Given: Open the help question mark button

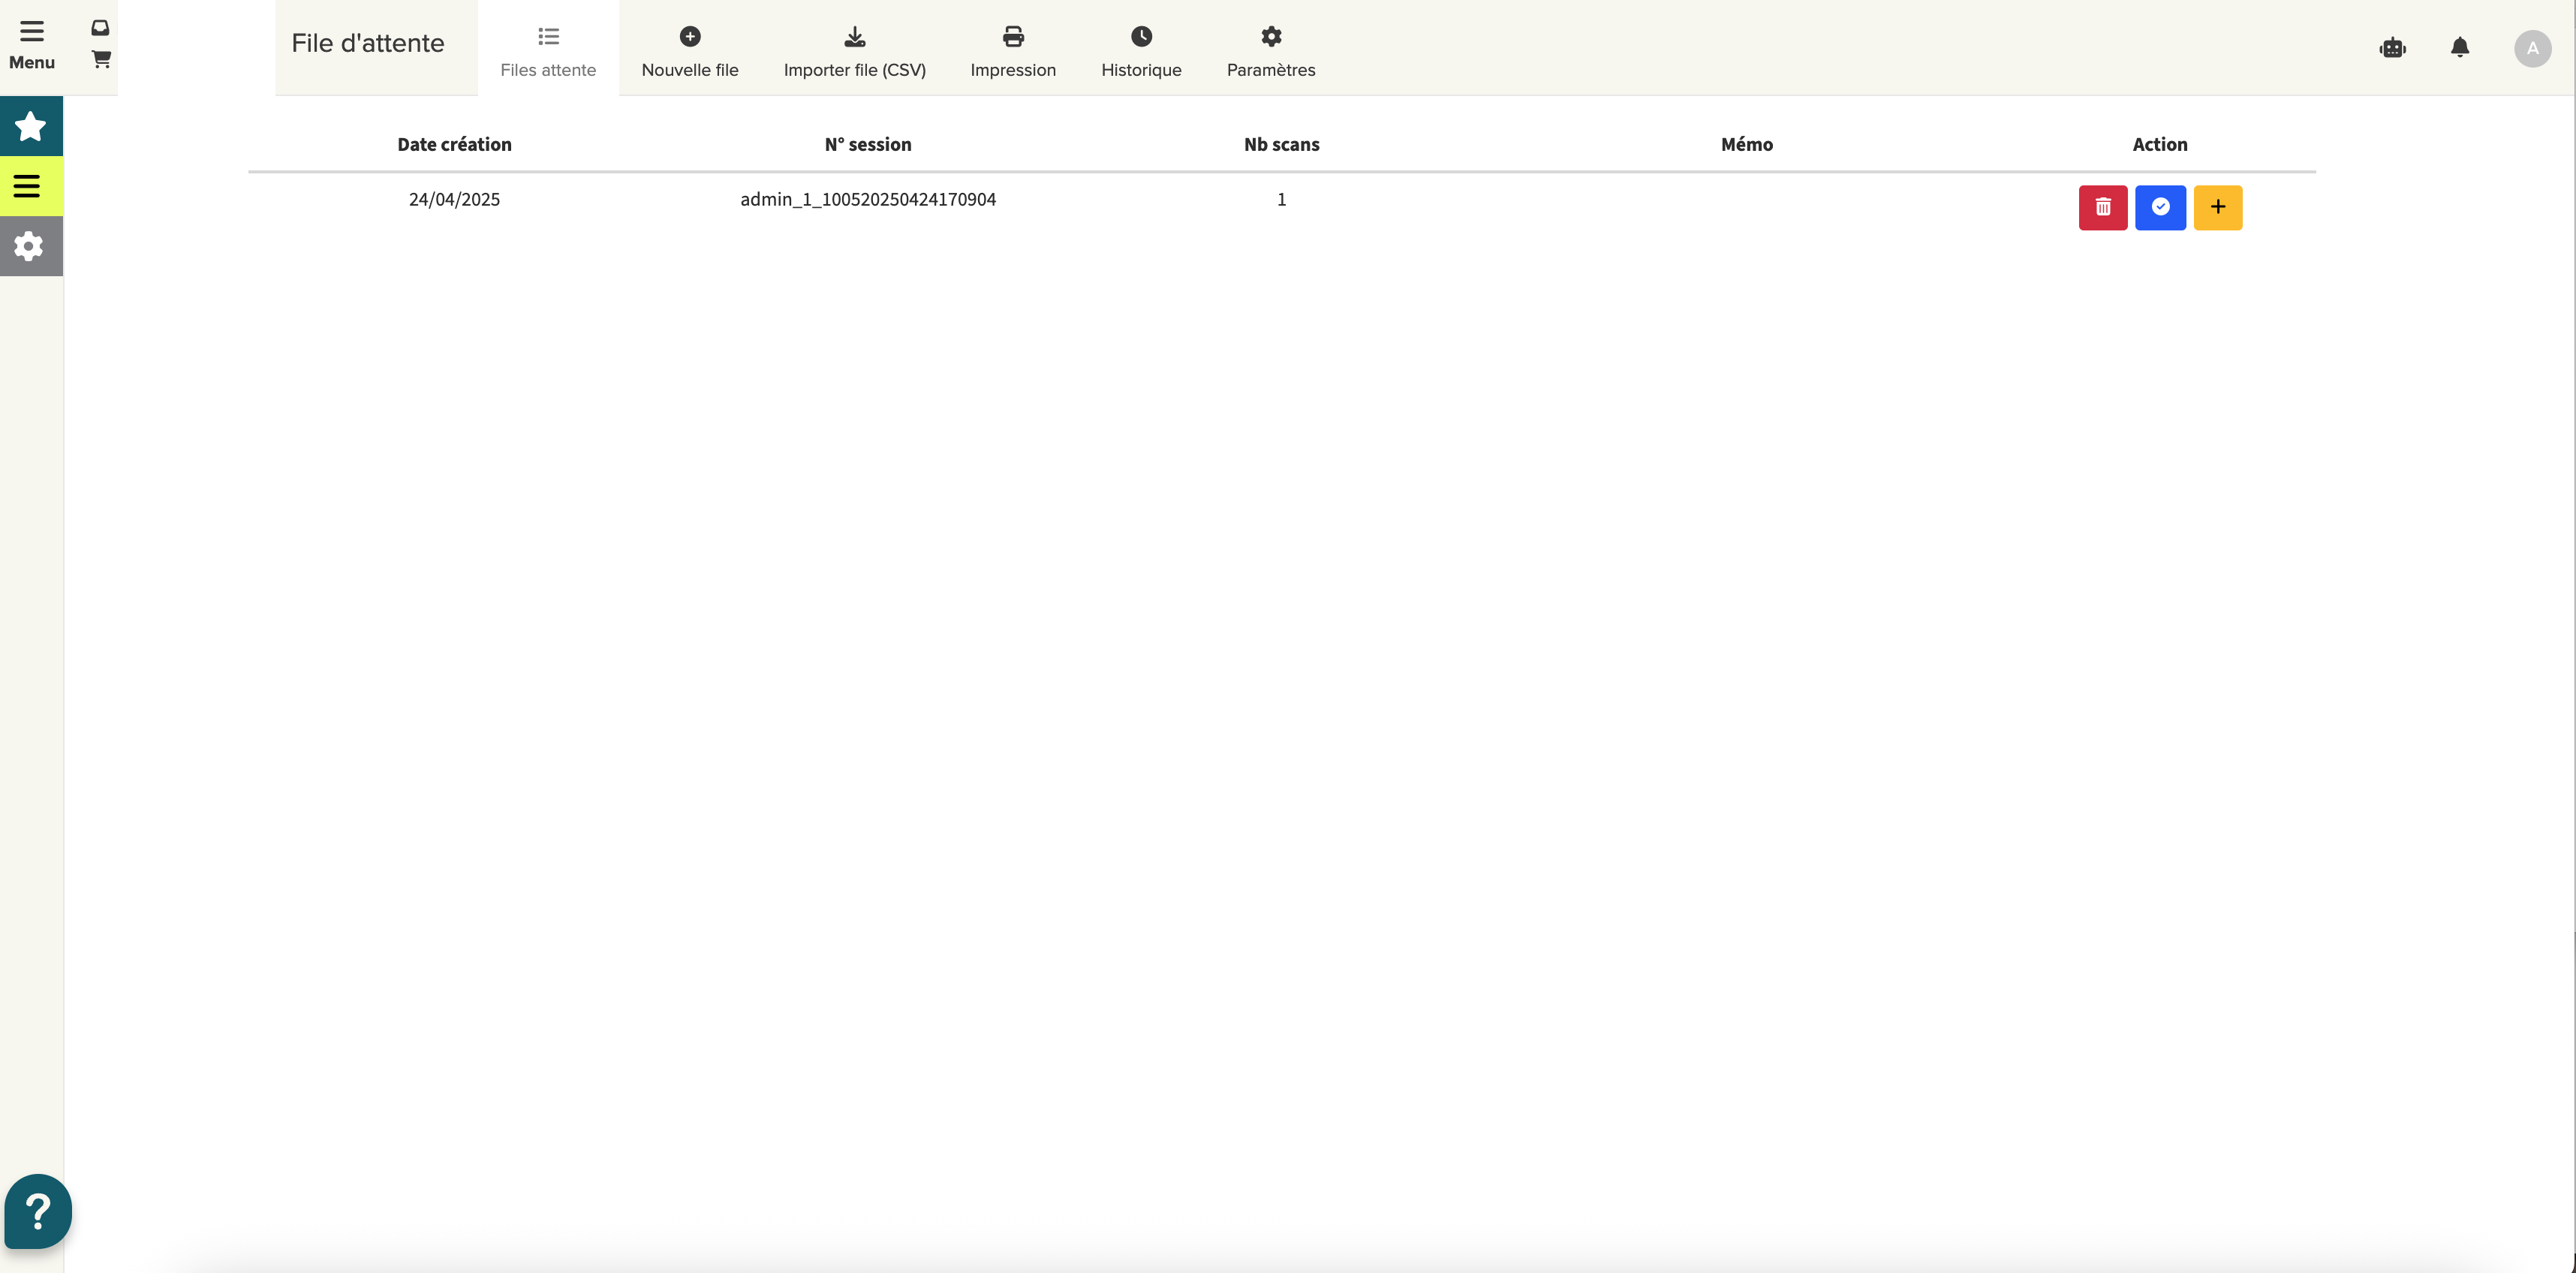Looking at the screenshot, I should (38, 1211).
